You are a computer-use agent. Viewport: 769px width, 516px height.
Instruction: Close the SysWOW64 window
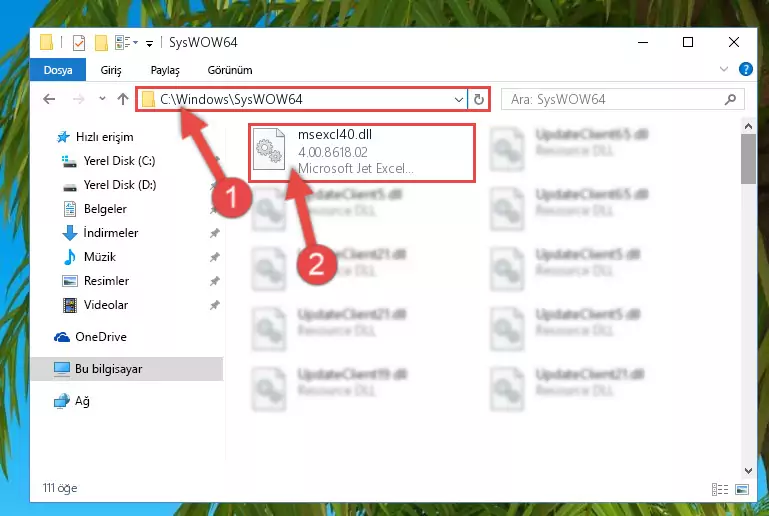734,43
